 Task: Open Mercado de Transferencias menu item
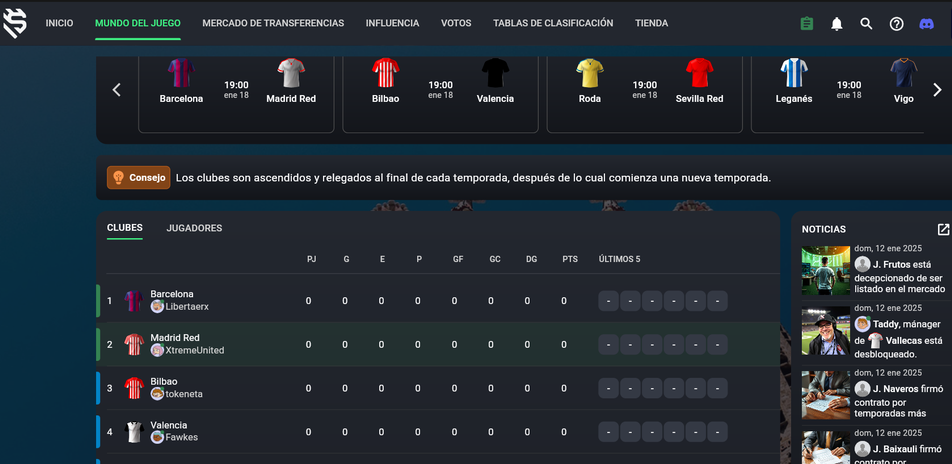pos(273,23)
